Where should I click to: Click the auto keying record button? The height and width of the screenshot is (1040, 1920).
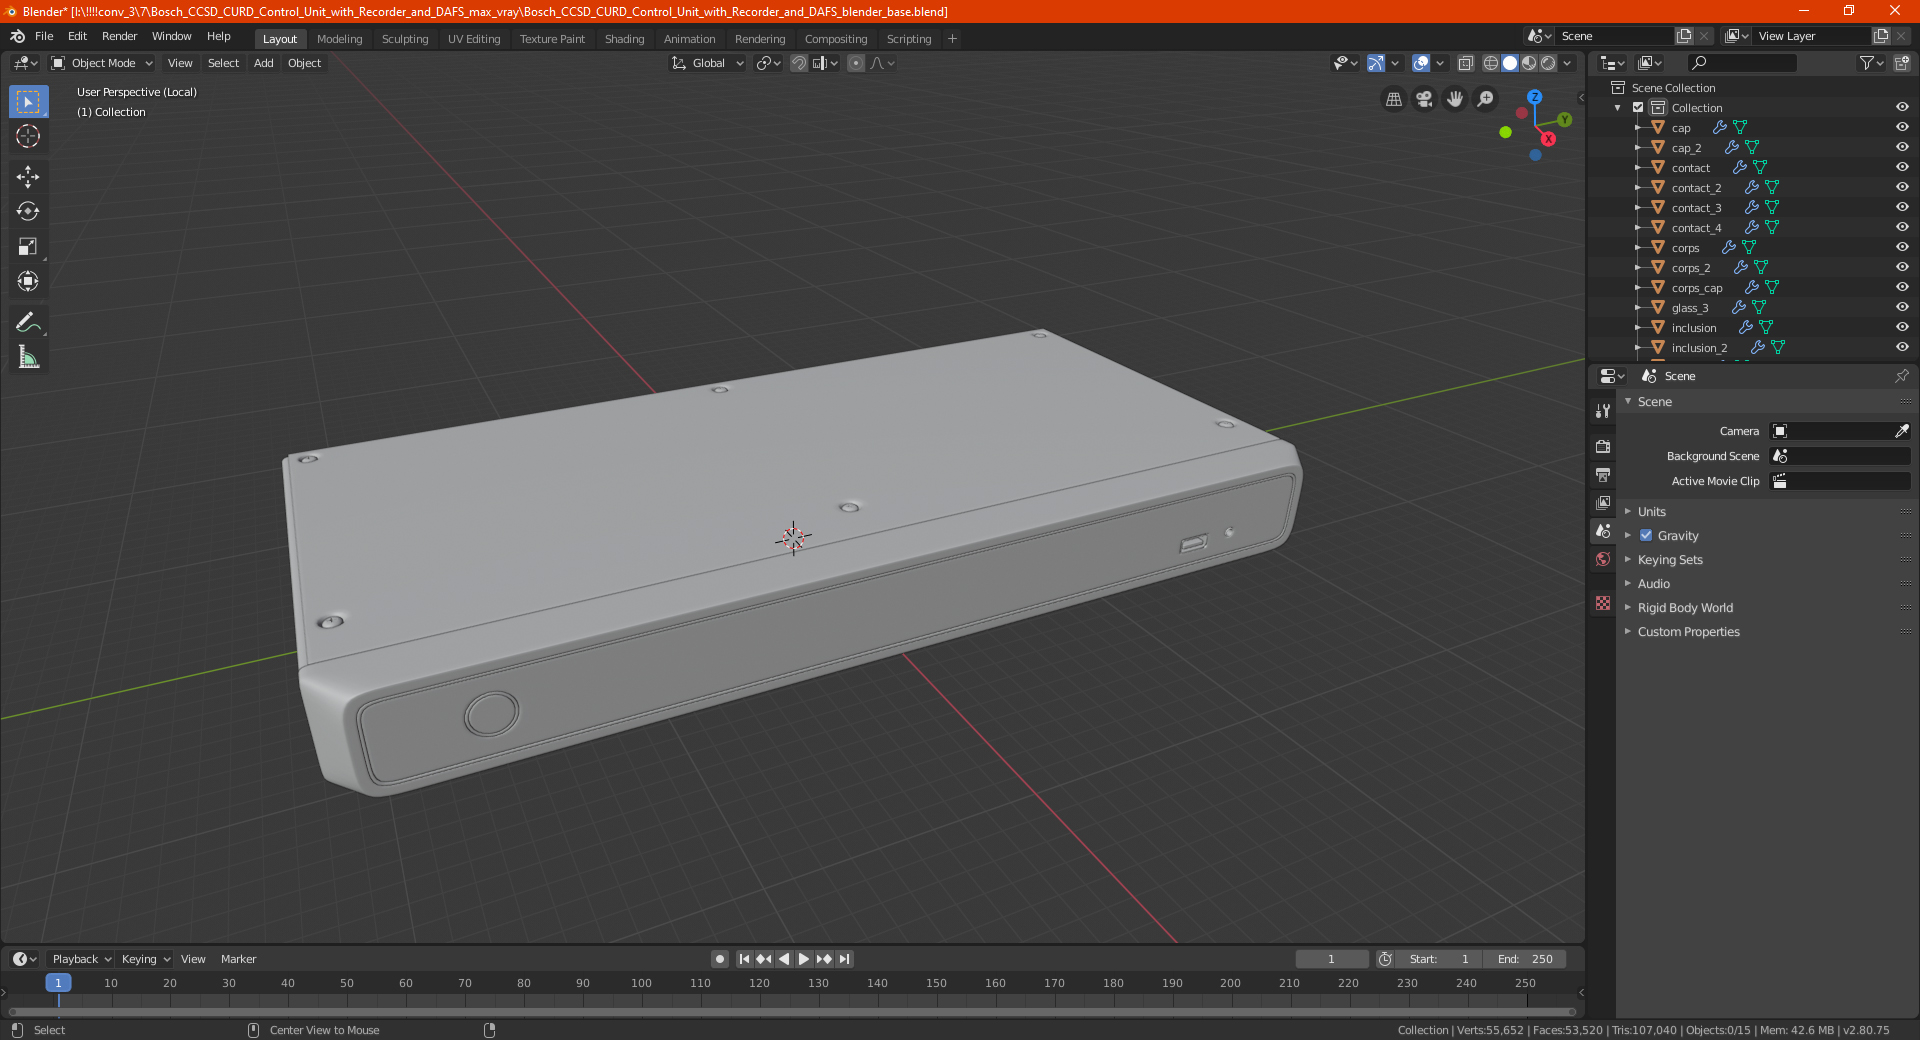(719, 959)
